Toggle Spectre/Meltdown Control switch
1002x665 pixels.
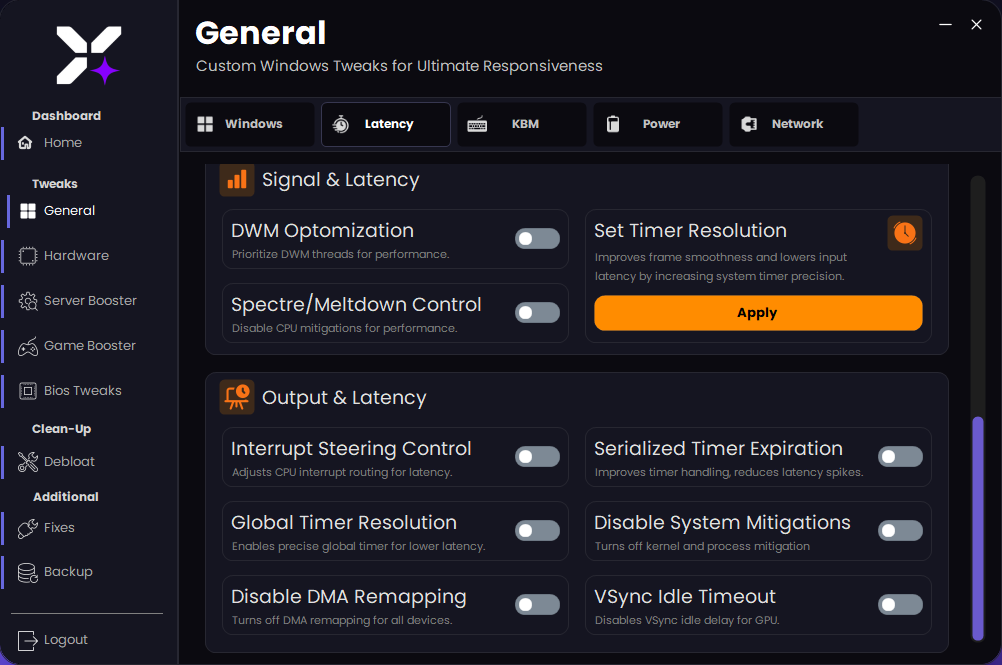coord(537,313)
